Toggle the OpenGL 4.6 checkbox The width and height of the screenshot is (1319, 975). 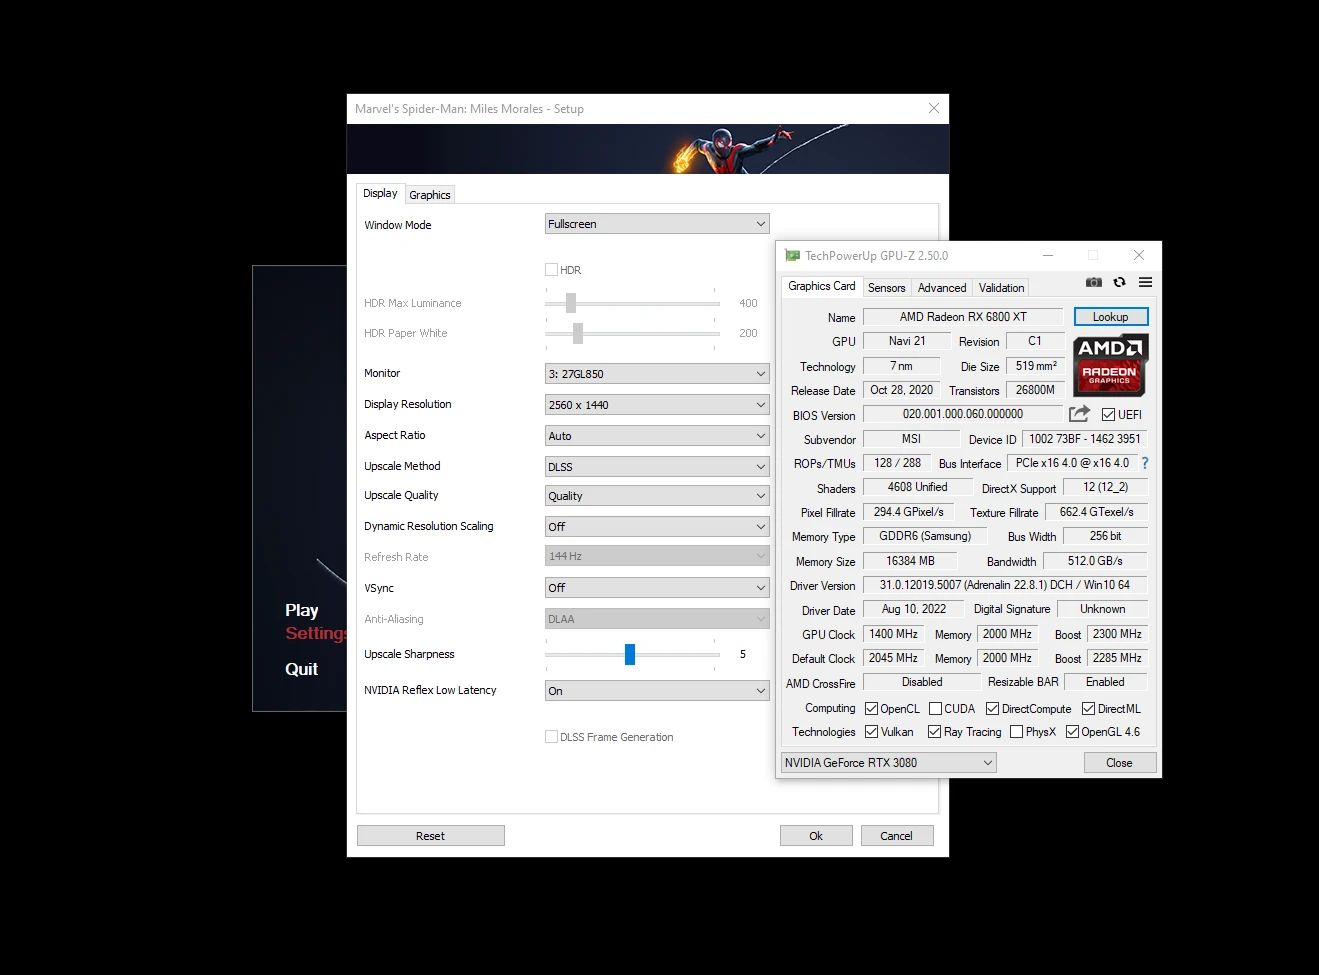pyautogui.click(x=1072, y=732)
